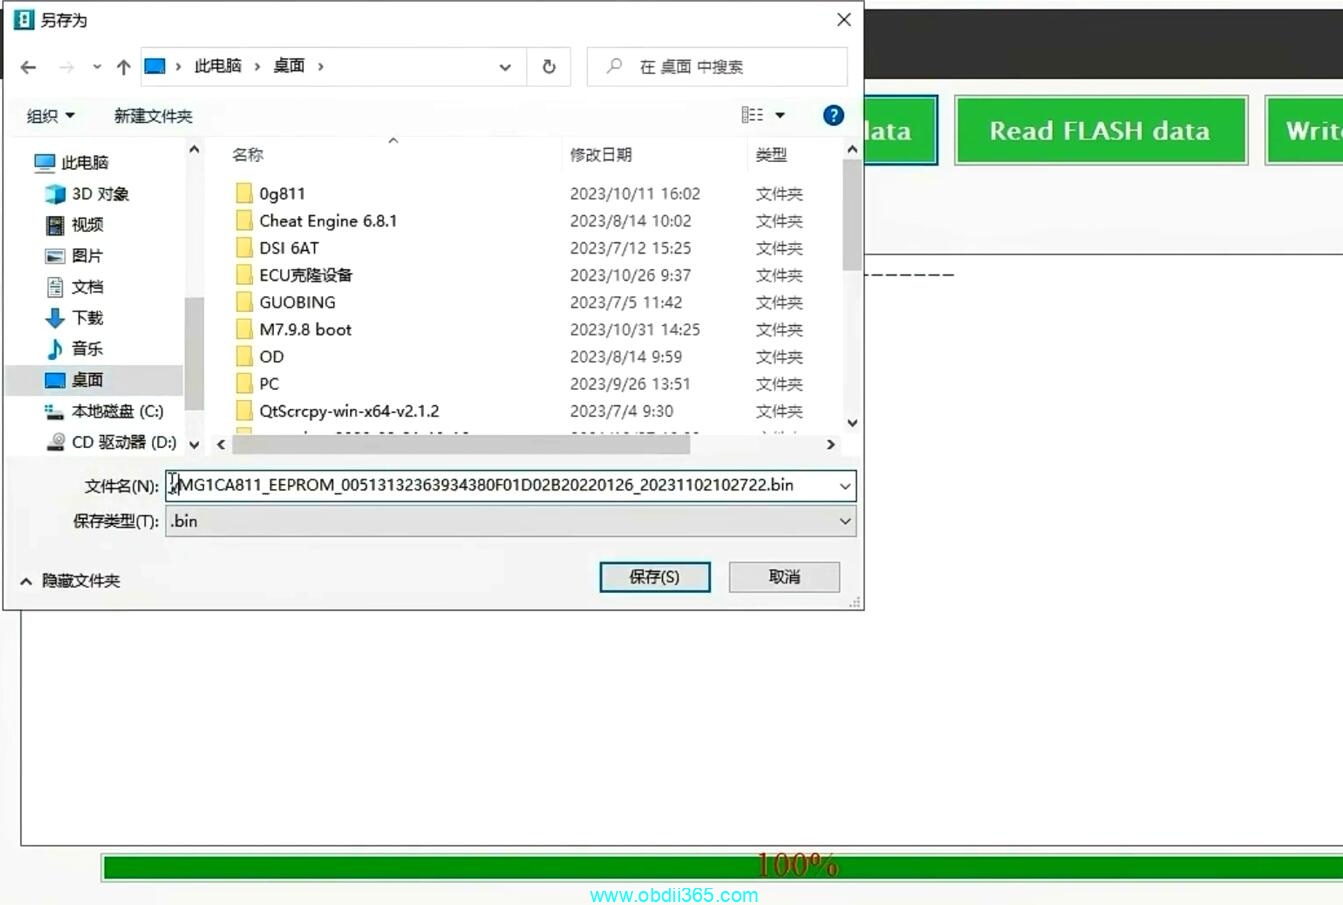Click the file list vertical scrollbar
Screen dimensions: 1343x905
click(x=852, y=215)
